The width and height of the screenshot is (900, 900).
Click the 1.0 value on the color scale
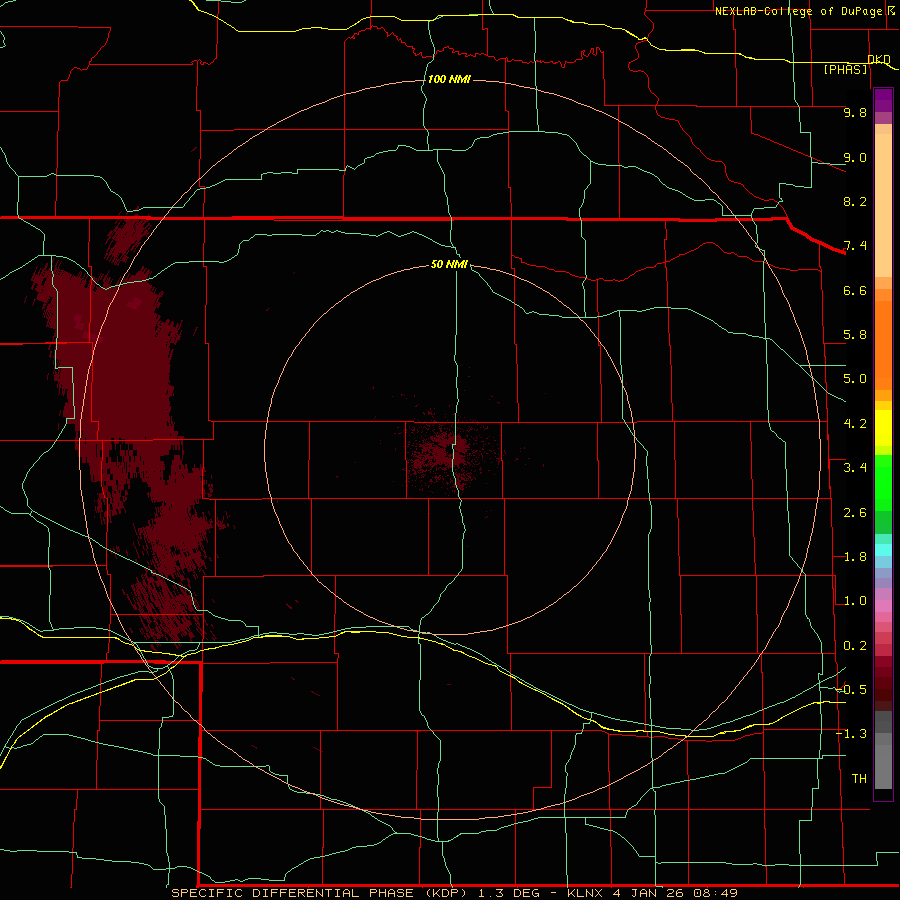[x=855, y=601]
